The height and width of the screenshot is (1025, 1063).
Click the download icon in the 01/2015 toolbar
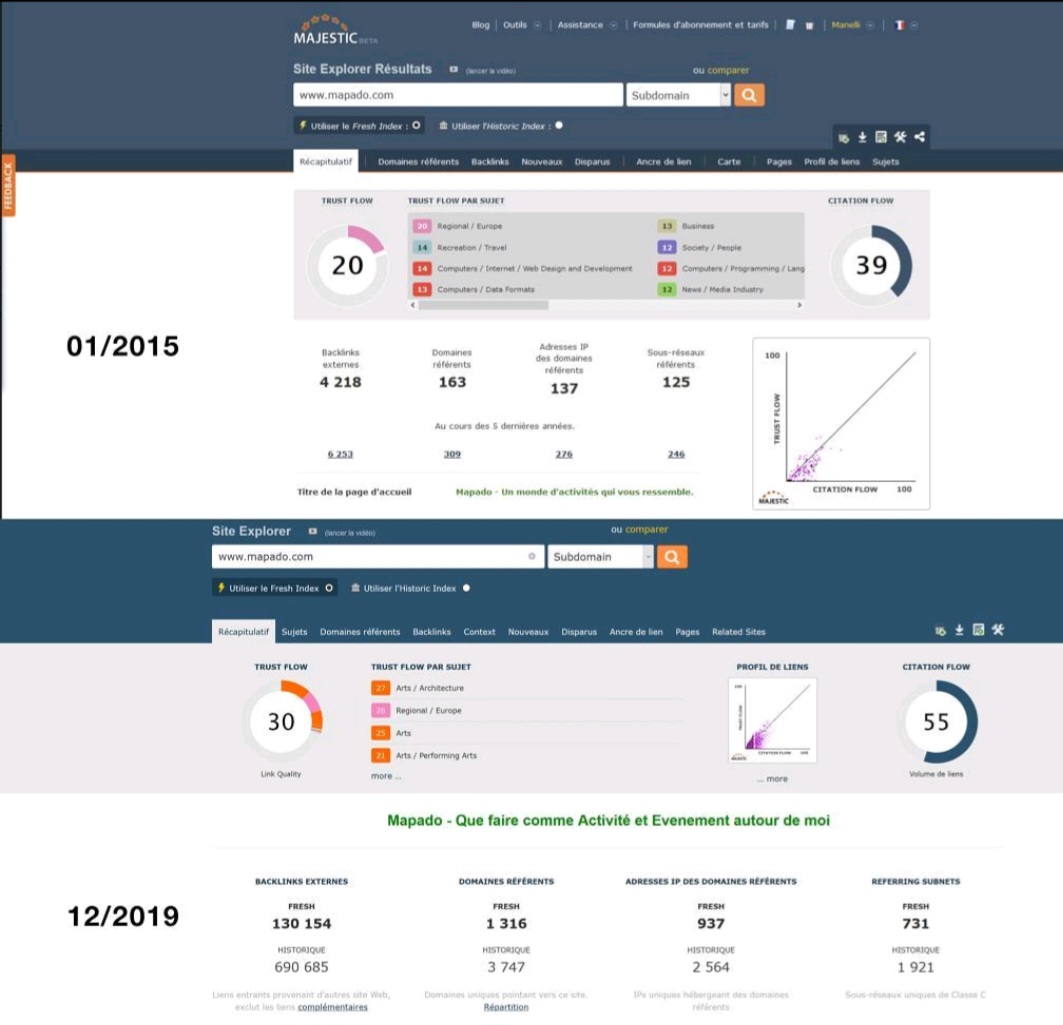click(862, 137)
